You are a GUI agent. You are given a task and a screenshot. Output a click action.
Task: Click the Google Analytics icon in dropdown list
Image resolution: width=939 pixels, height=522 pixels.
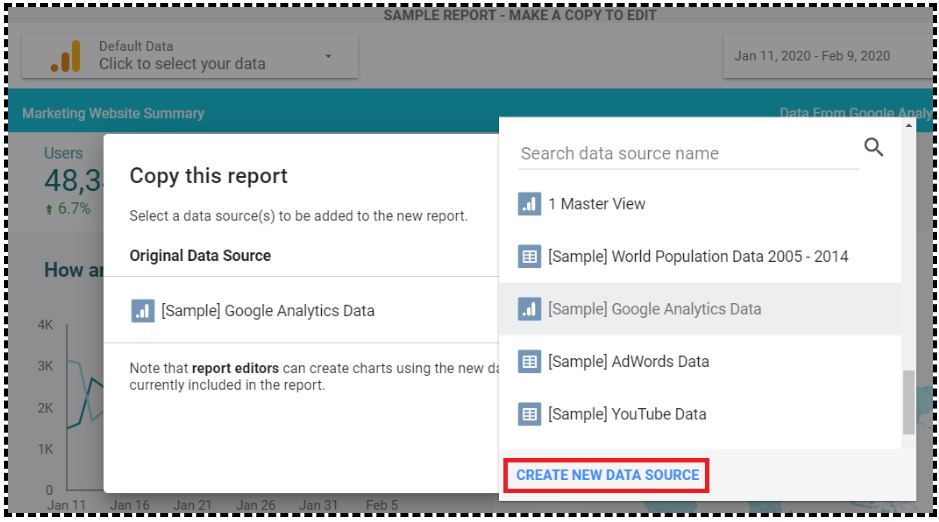pyautogui.click(x=529, y=309)
